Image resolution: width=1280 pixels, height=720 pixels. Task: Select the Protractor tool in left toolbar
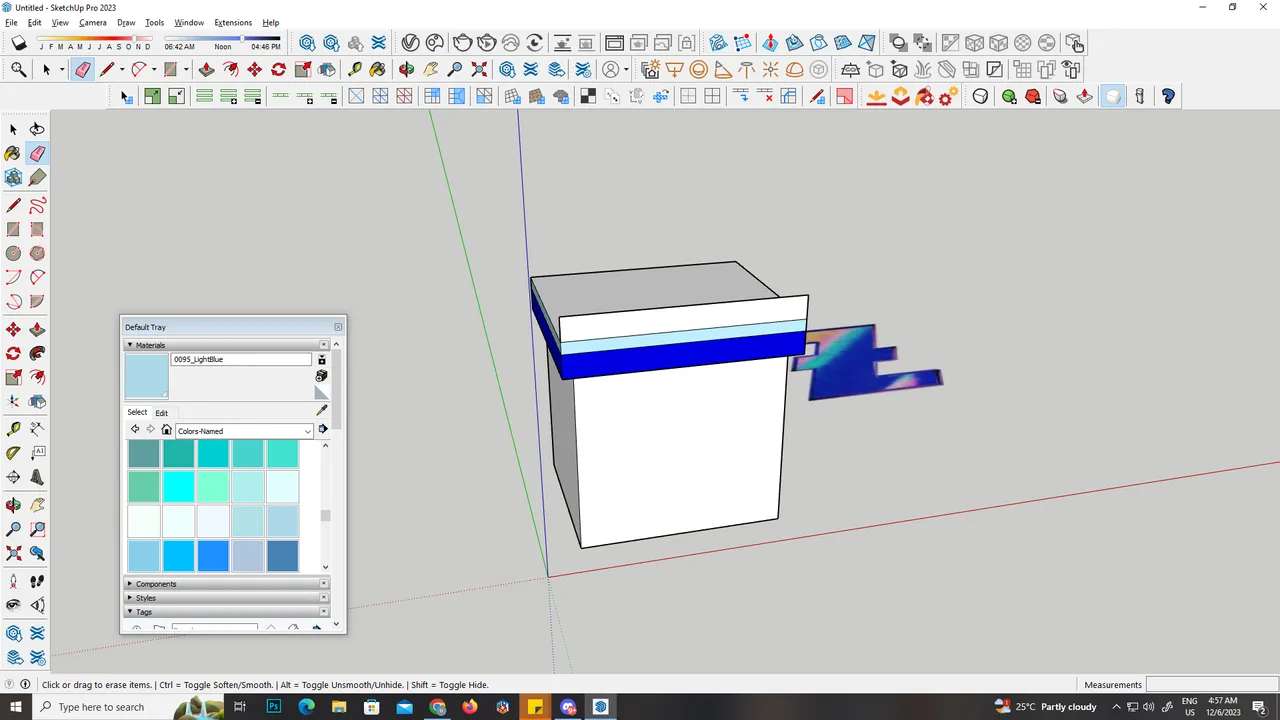click(13, 453)
